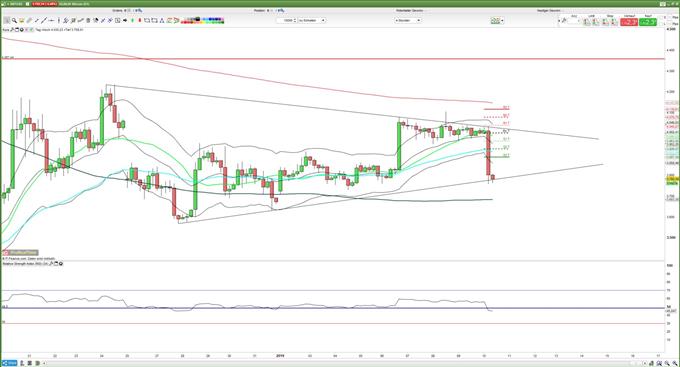Click the red Verkauf sell button
The width and height of the screenshot is (680, 367).
click(628, 22)
